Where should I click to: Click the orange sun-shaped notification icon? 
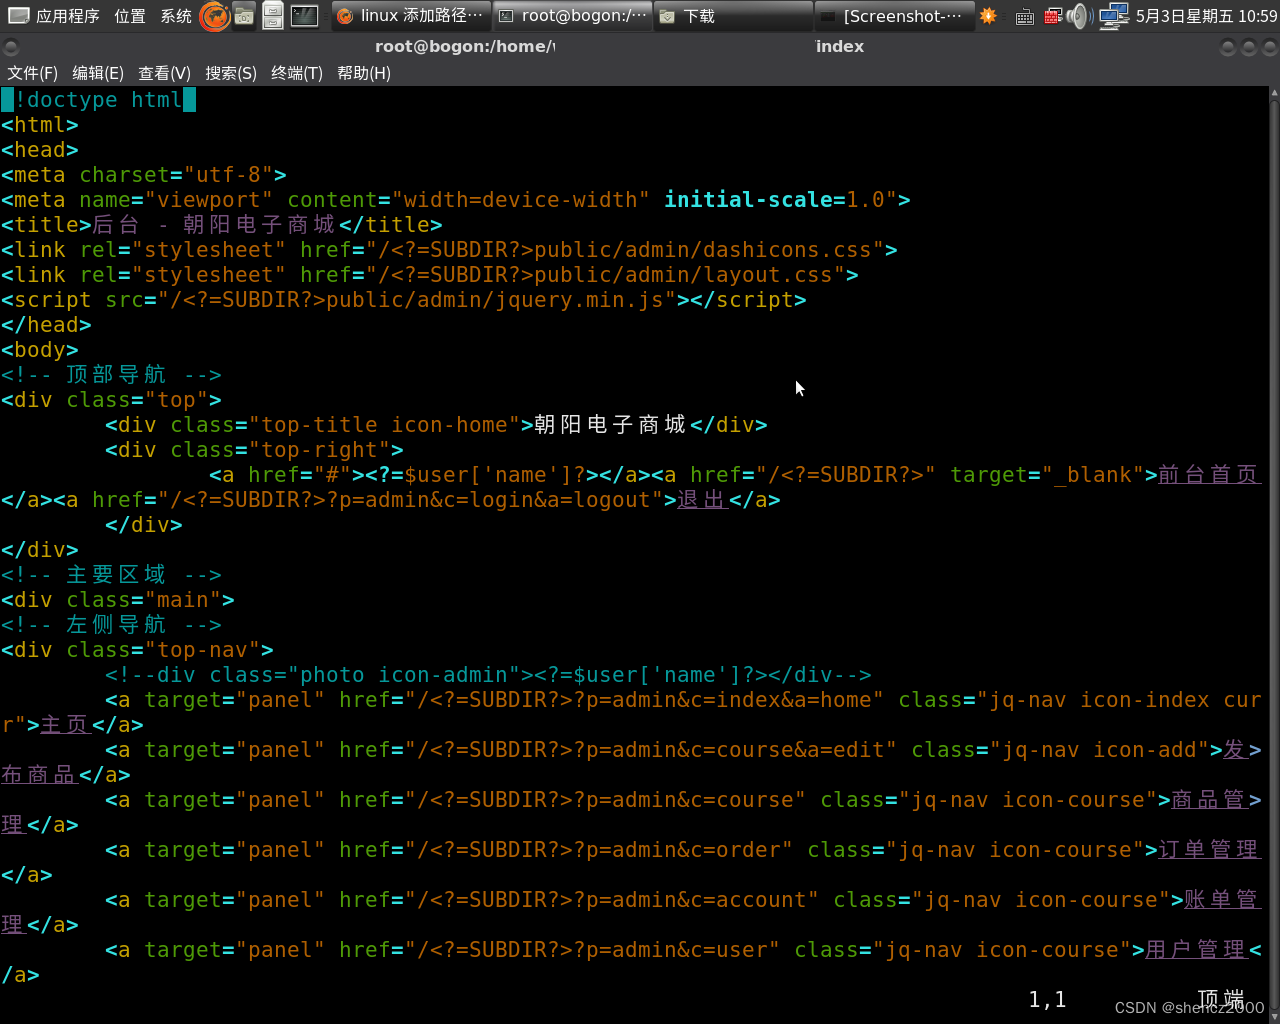[x=988, y=16]
